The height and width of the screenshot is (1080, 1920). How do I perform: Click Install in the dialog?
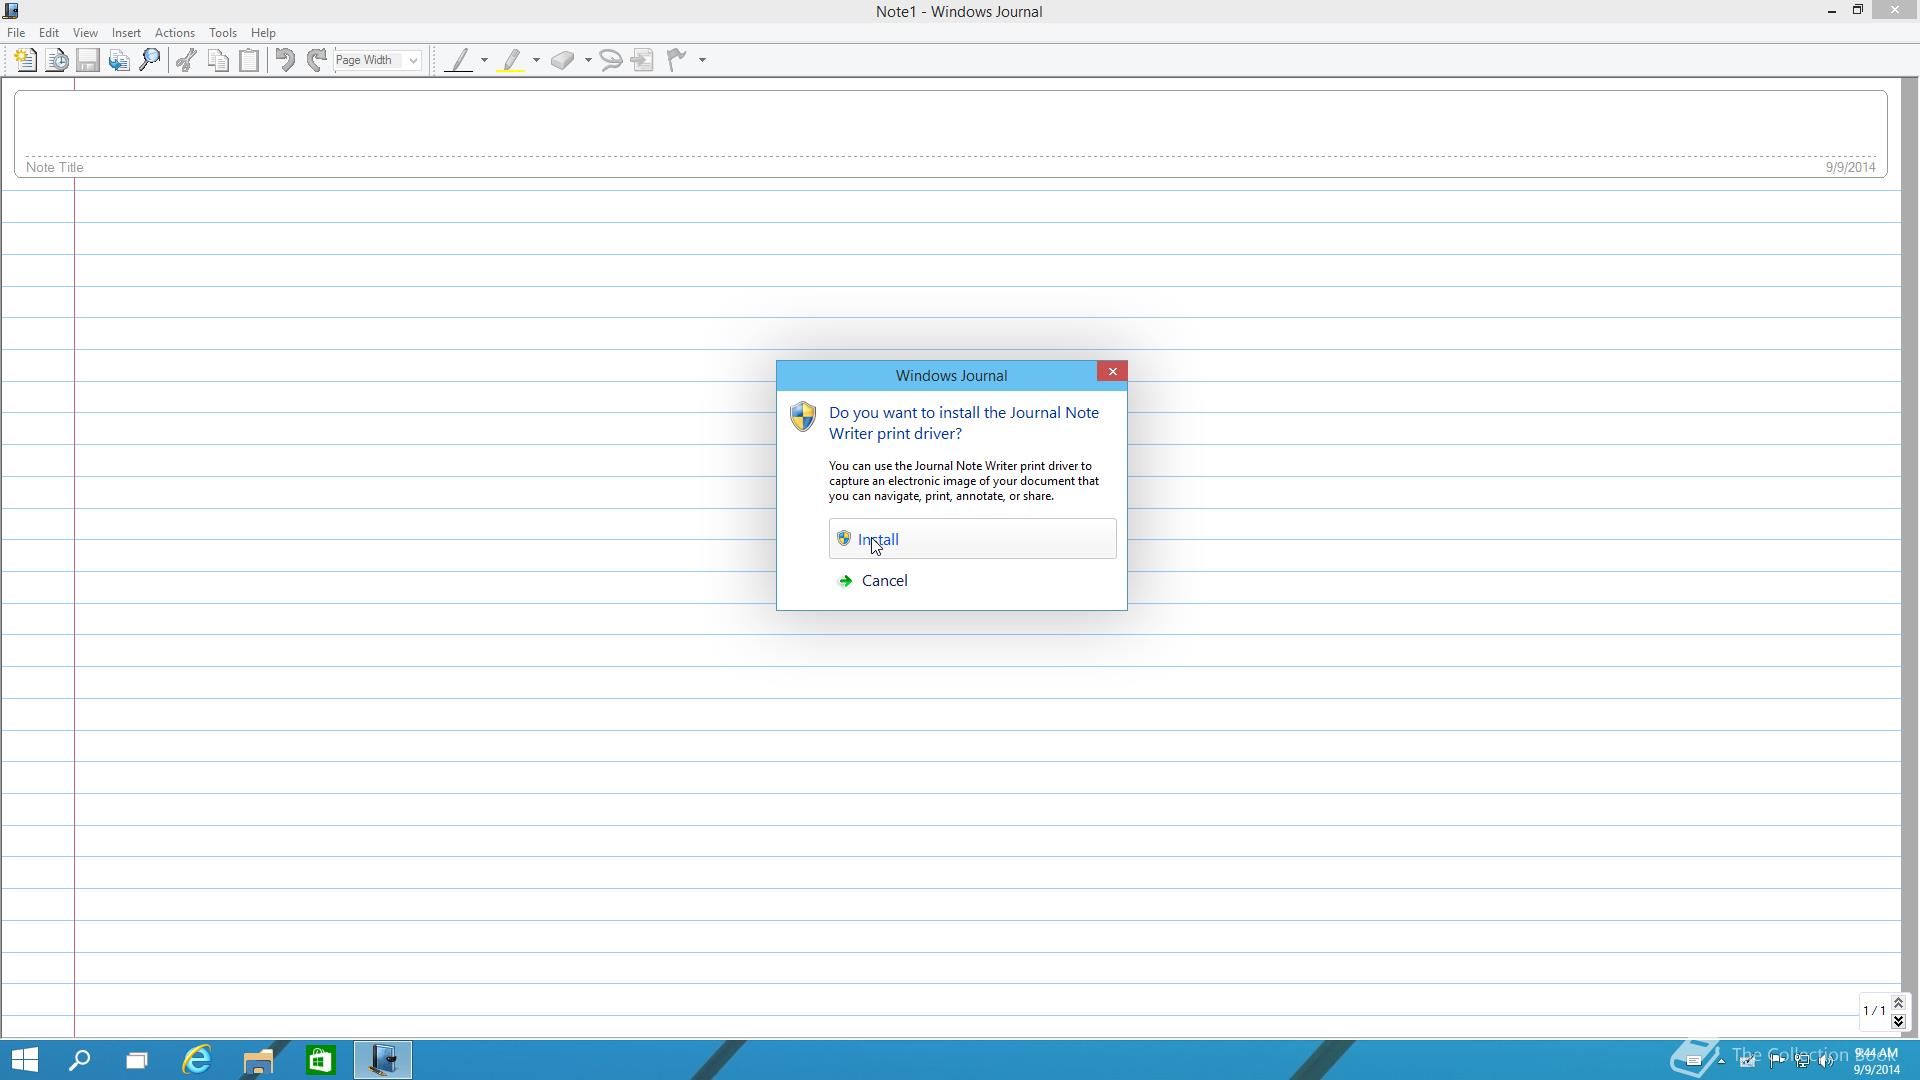coord(972,539)
